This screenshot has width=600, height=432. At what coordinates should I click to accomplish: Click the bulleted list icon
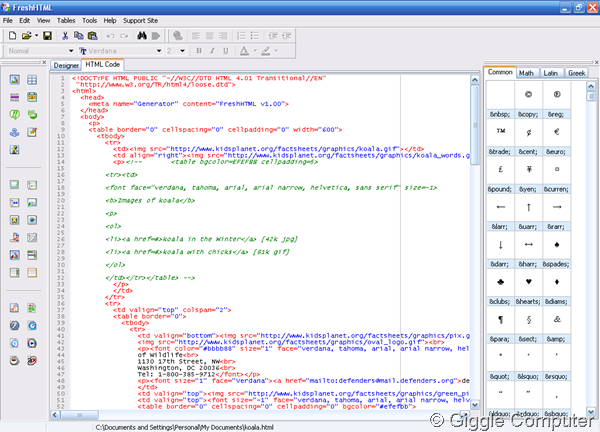[255, 36]
